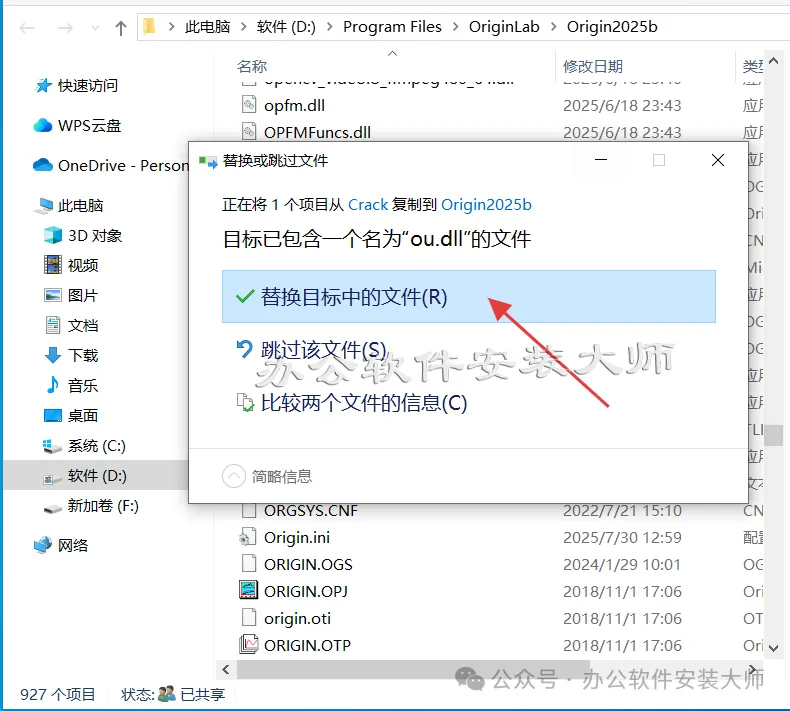Navigate forward in Explorer
Image resolution: width=790 pixels, height=711 pixels.
coord(65,28)
